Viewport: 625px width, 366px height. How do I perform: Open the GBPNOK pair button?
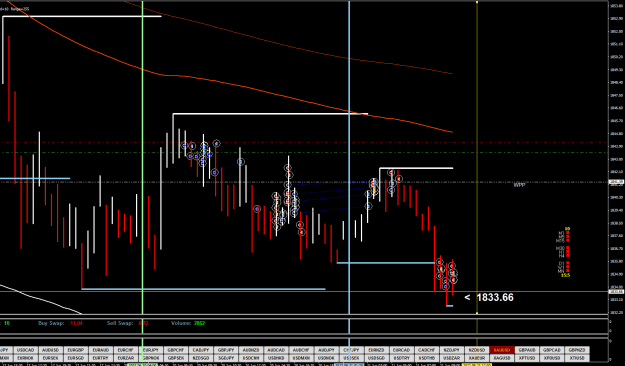point(151,358)
